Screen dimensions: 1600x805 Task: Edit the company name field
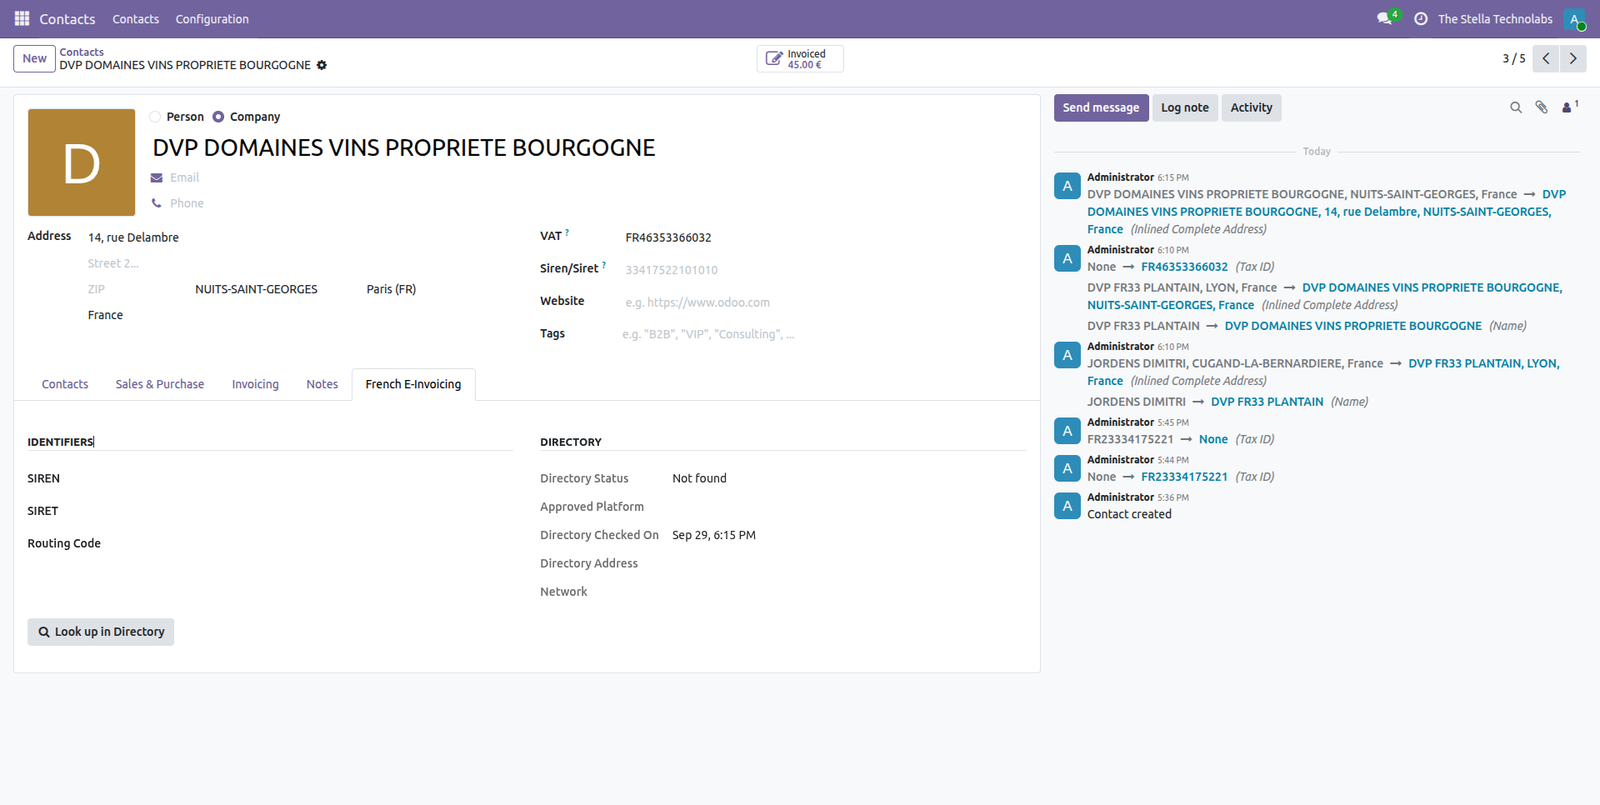(x=588, y=148)
